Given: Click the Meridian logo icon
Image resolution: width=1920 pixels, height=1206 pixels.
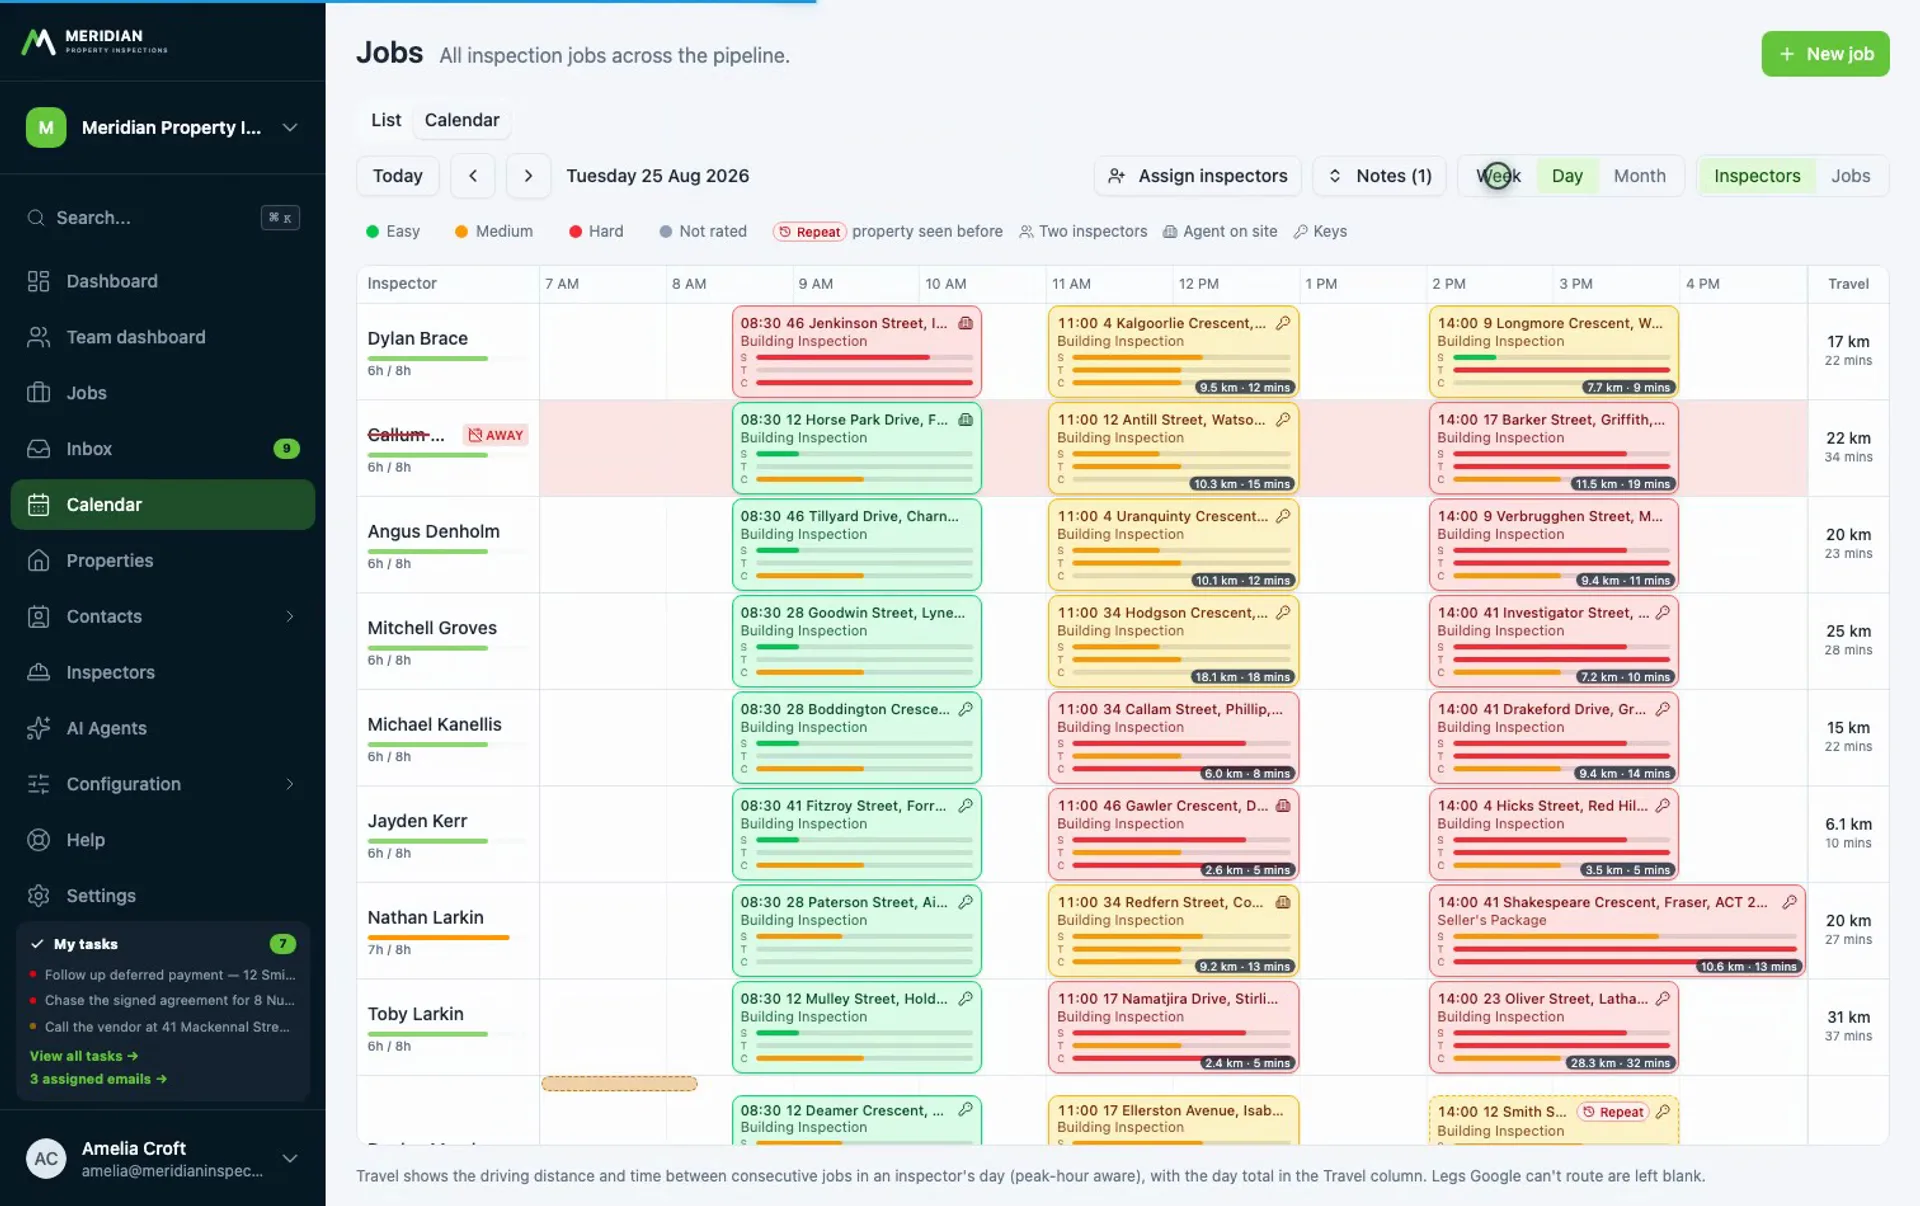Looking at the screenshot, I should 38,41.
